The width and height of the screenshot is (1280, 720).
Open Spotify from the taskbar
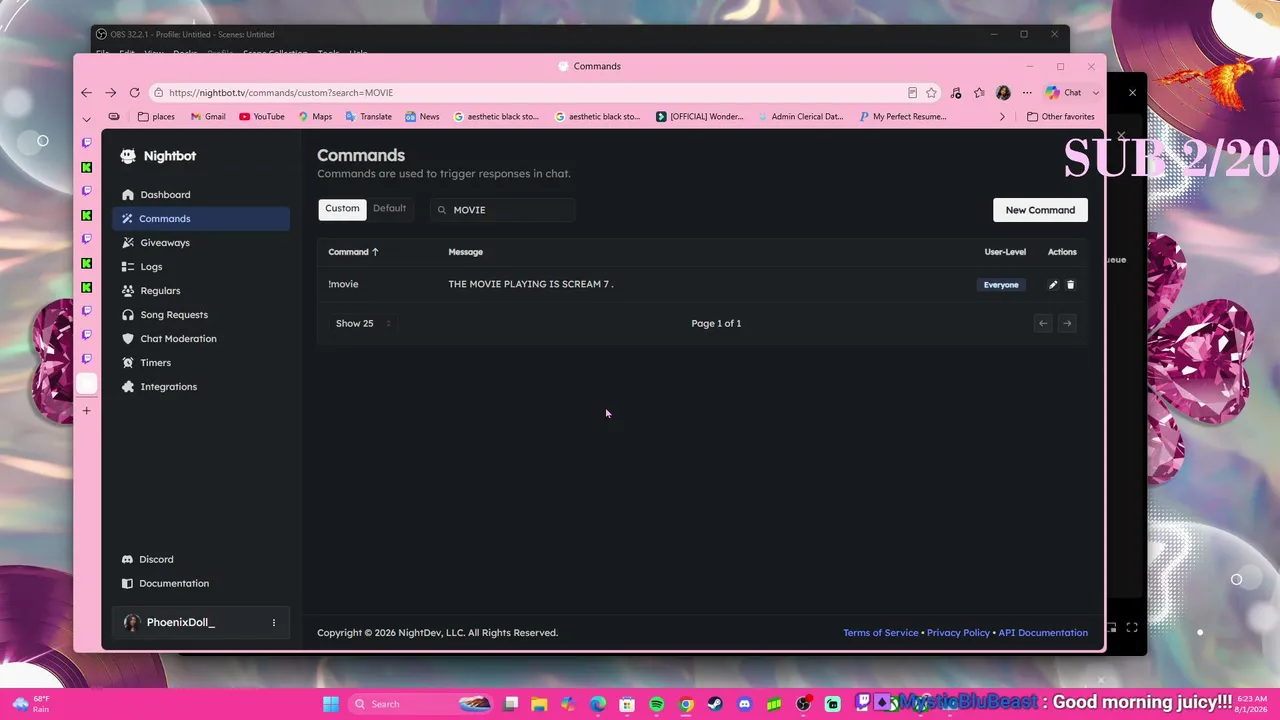tap(657, 704)
